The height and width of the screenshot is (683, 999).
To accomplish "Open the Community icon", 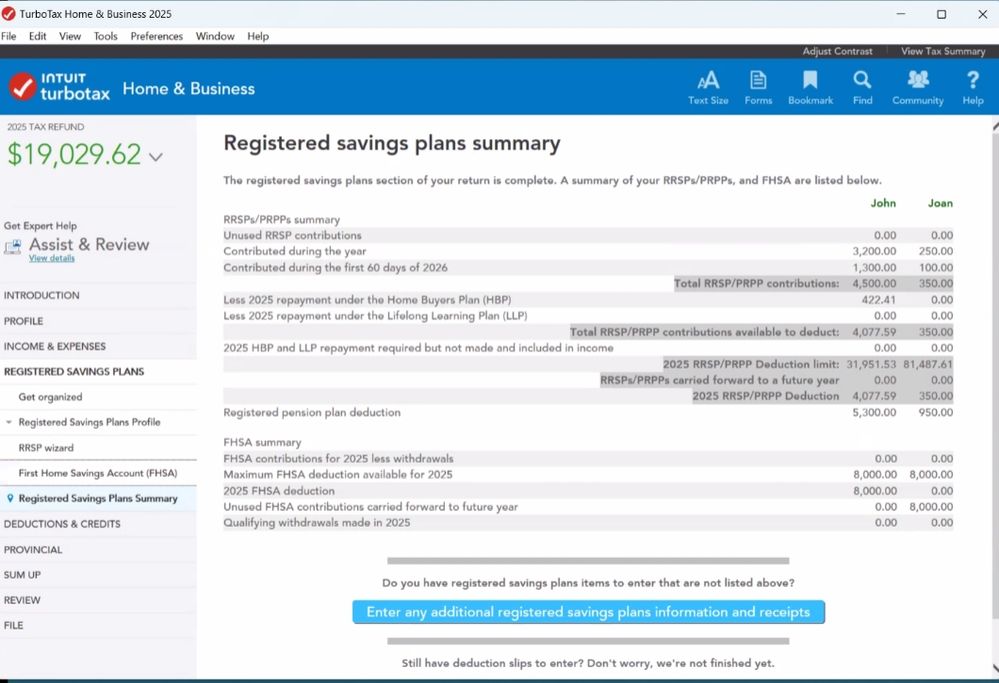I will coord(917,86).
